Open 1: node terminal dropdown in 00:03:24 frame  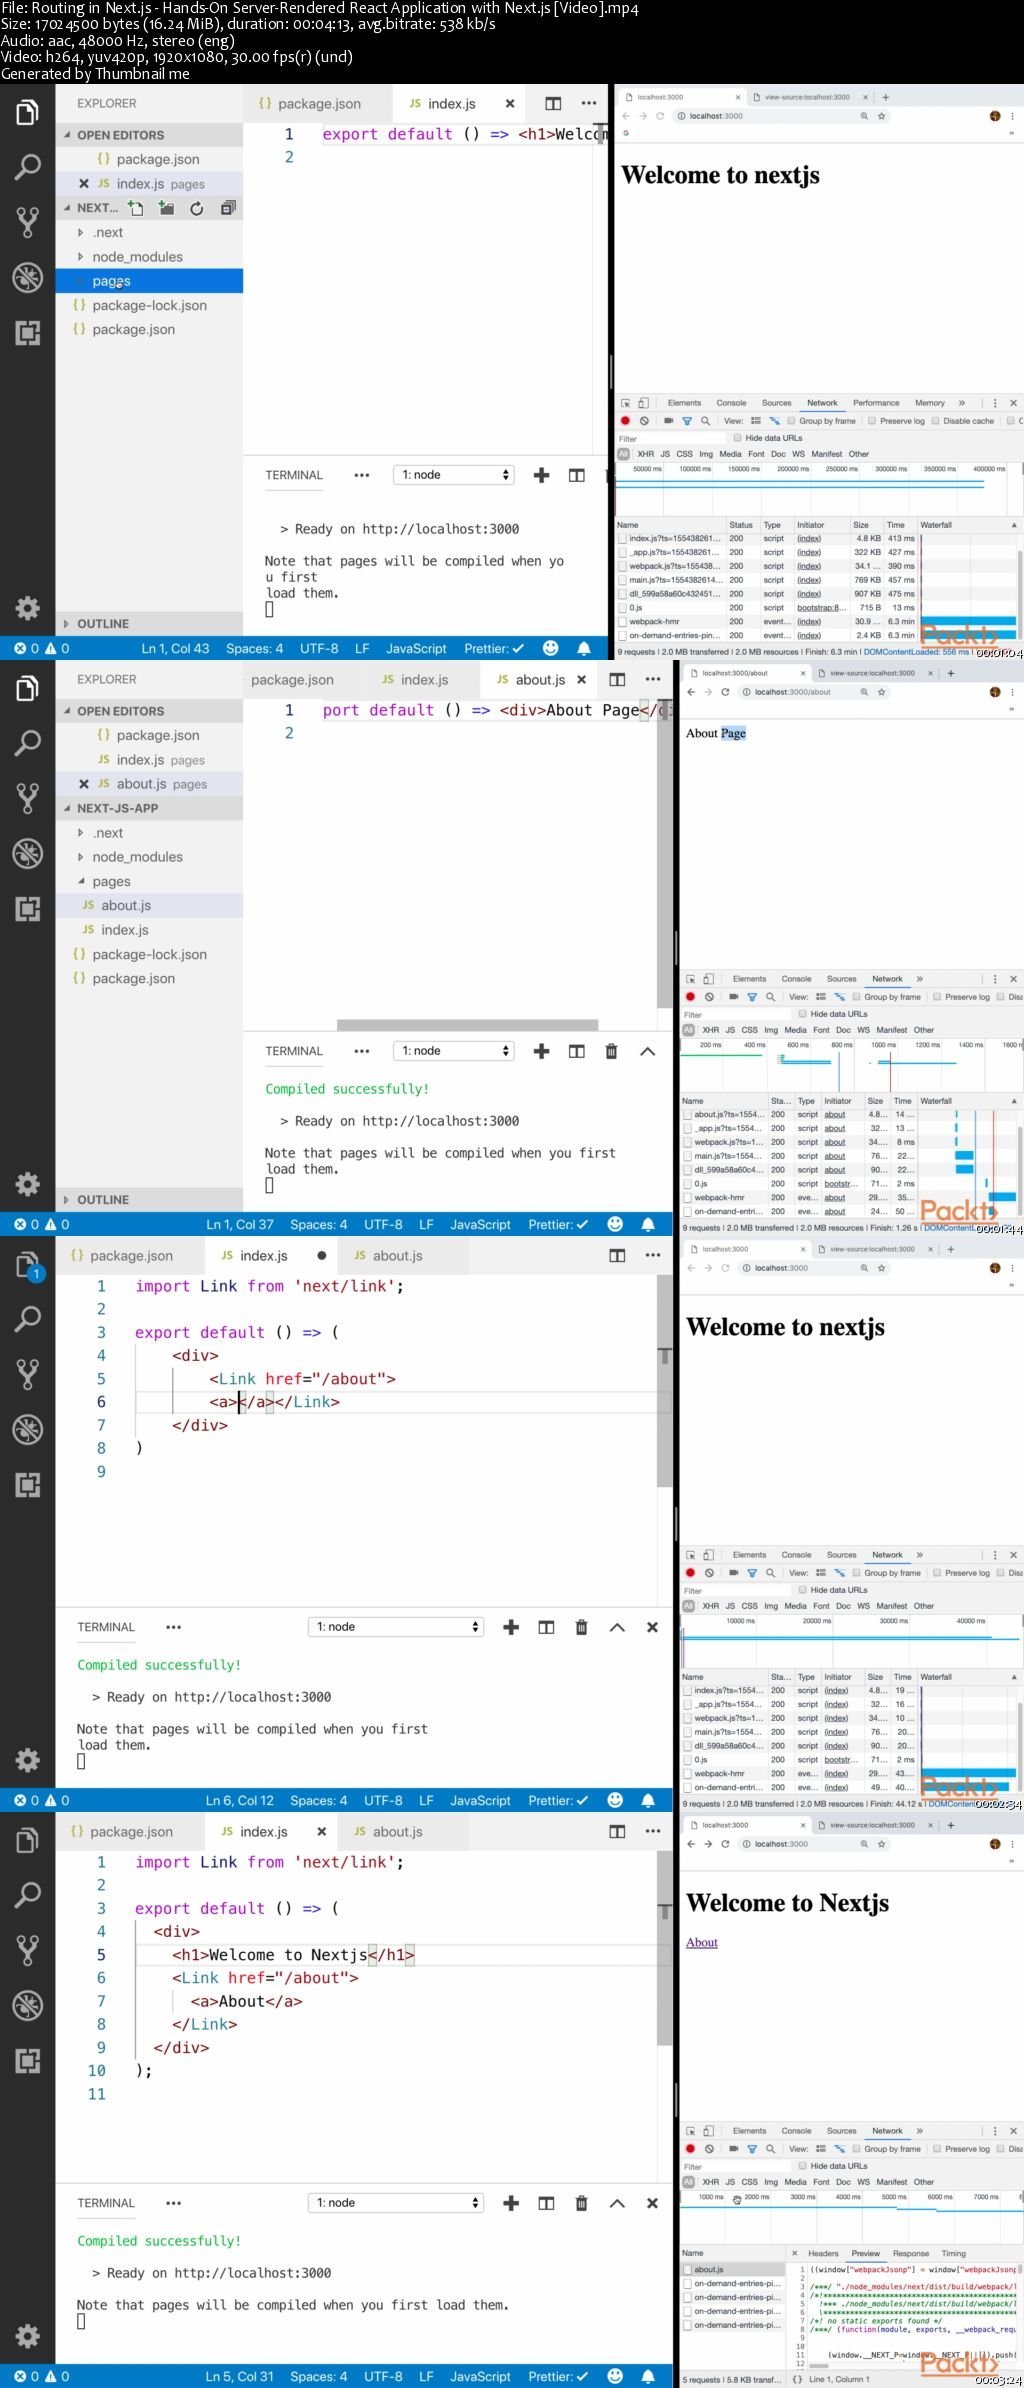pyautogui.click(x=396, y=2203)
